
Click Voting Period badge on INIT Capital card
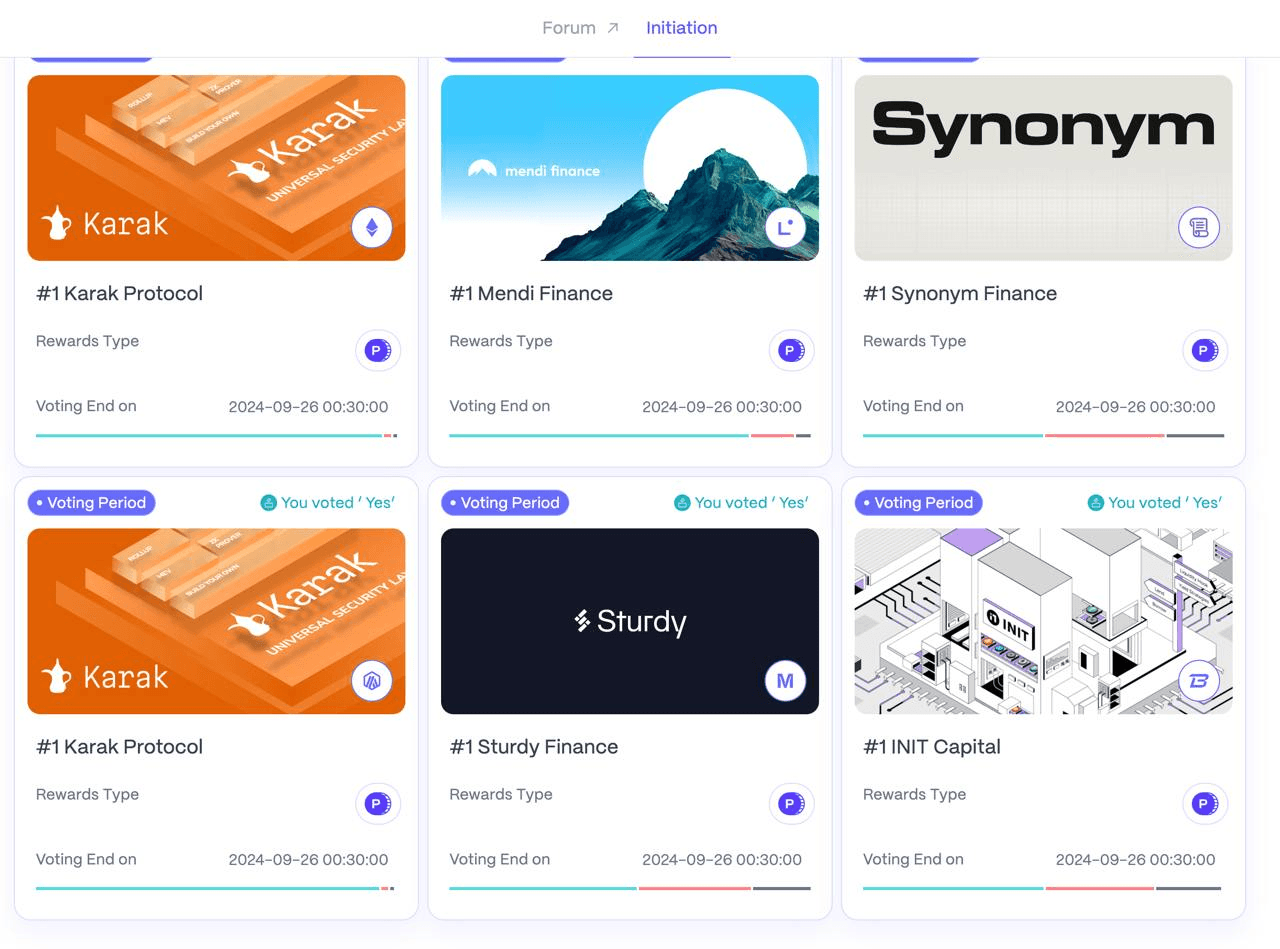tap(919, 503)
